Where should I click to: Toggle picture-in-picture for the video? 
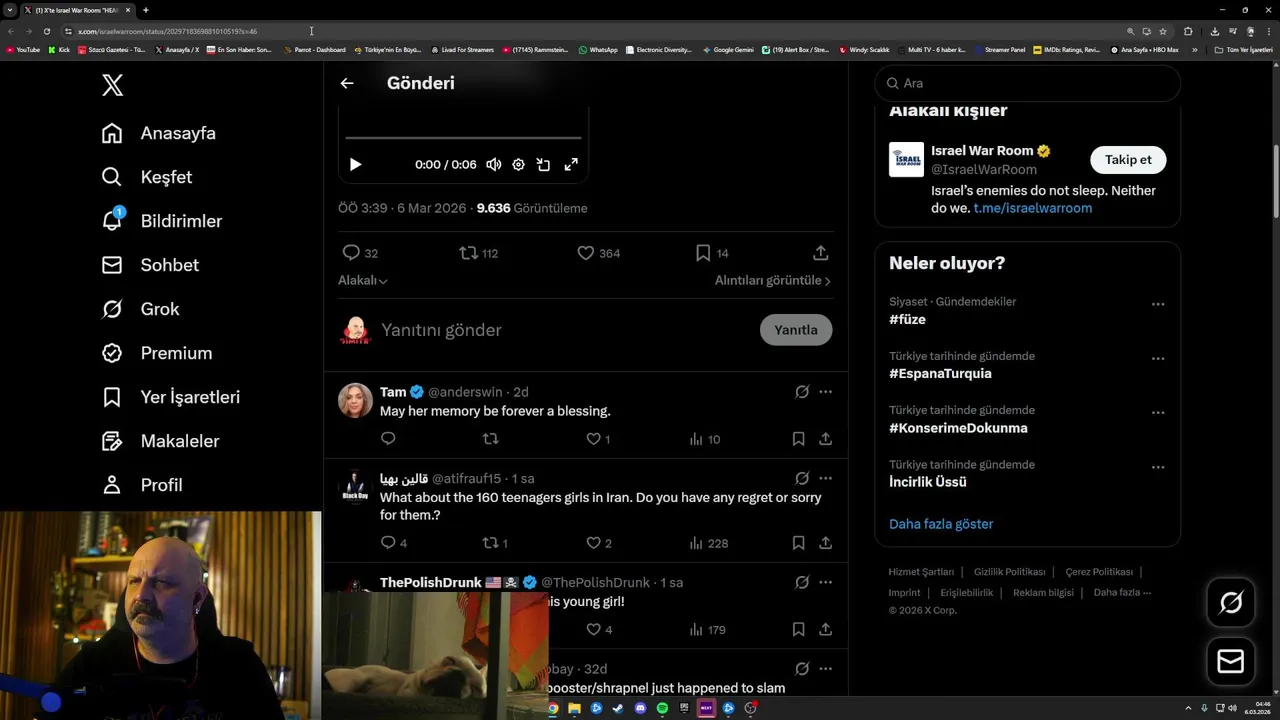click(544, 164)
